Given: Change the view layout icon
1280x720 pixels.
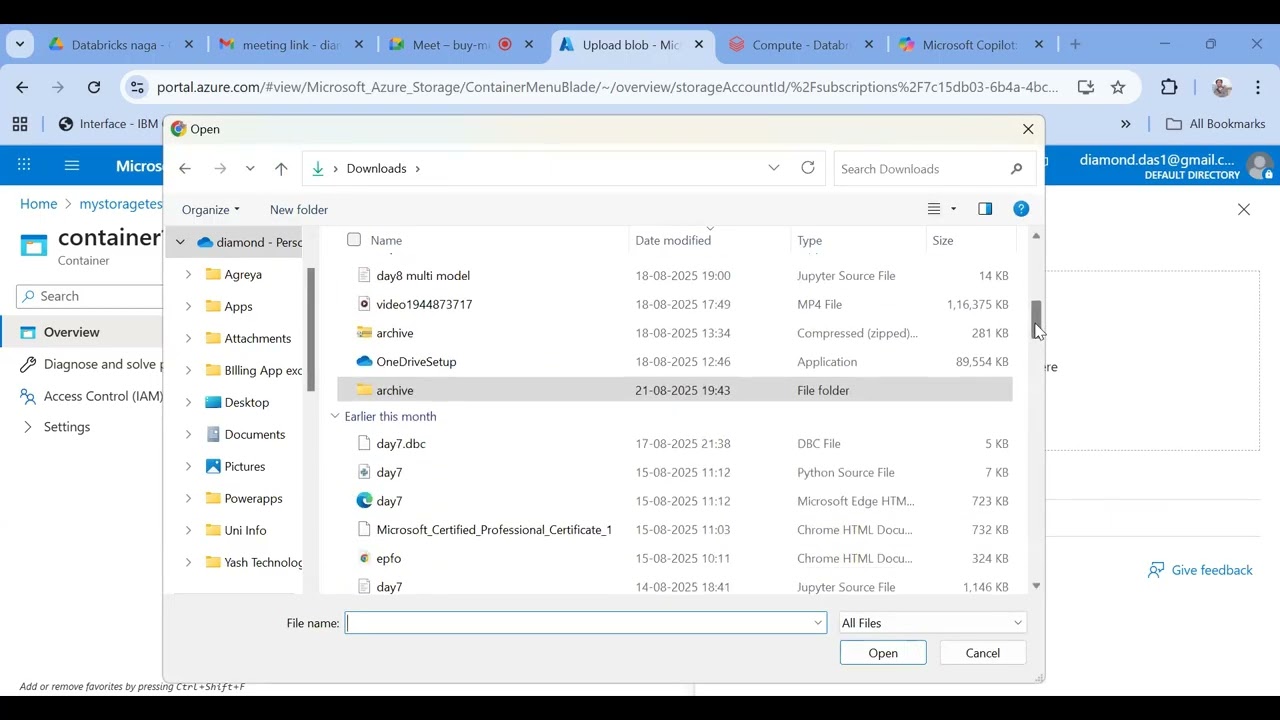Looking at the screenshot, I should [934, 209].
